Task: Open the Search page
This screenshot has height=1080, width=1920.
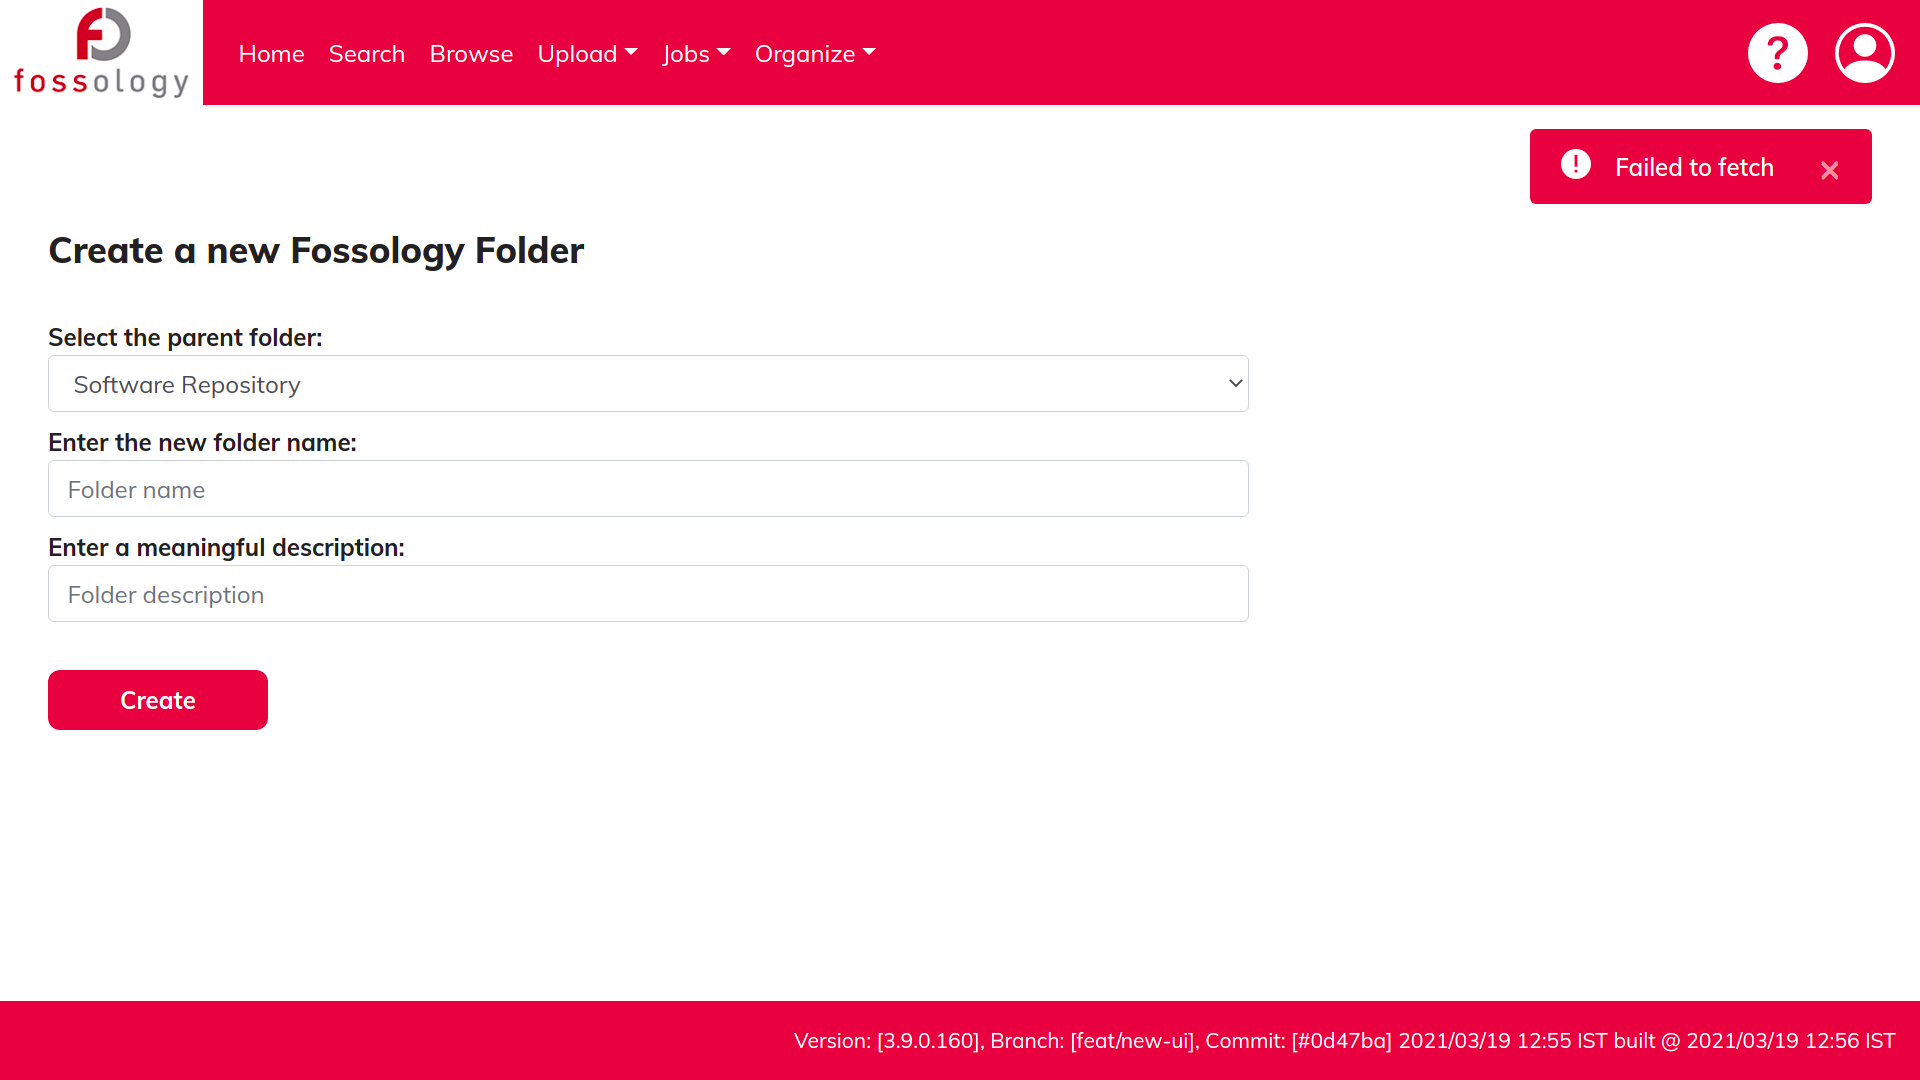Action: (366, 54)
